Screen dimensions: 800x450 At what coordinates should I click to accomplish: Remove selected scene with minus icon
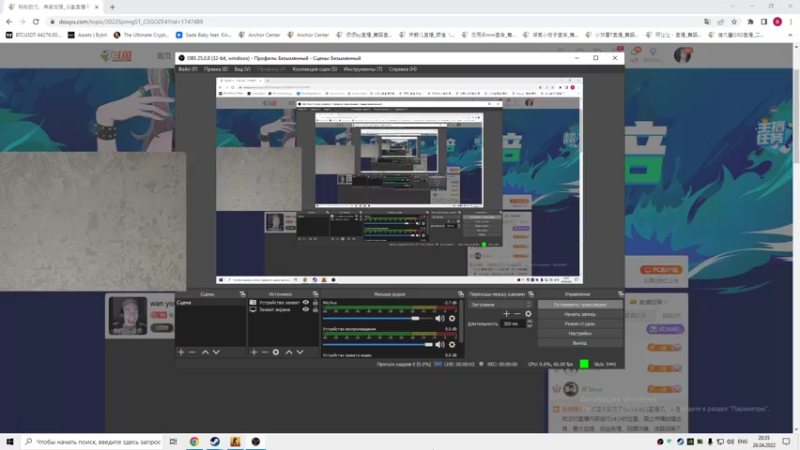(x=192, y=352)
